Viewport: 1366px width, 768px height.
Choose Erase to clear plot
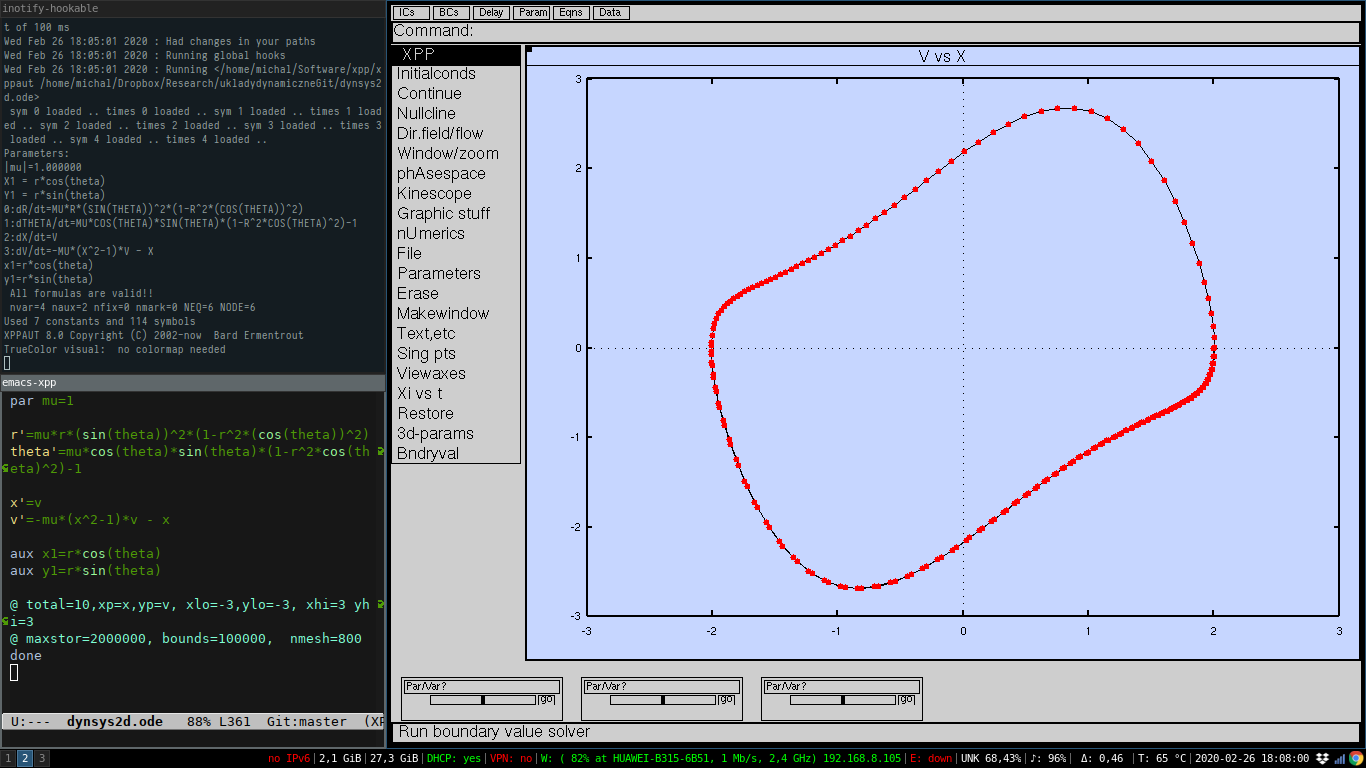click(456, 294)
